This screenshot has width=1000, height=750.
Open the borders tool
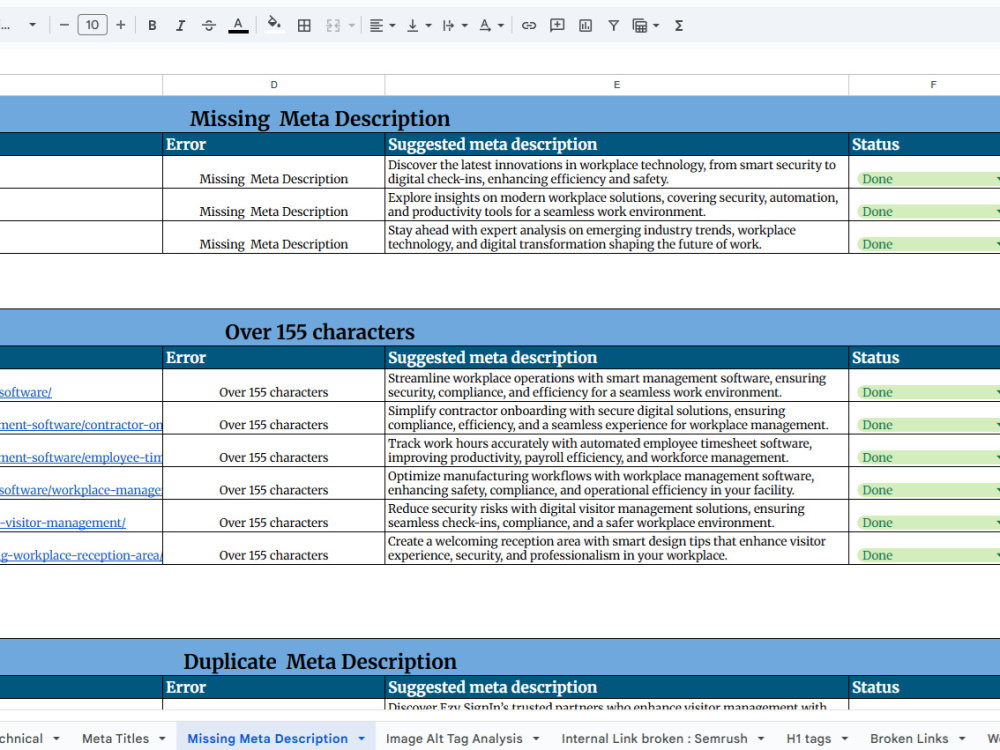point(304,26)
